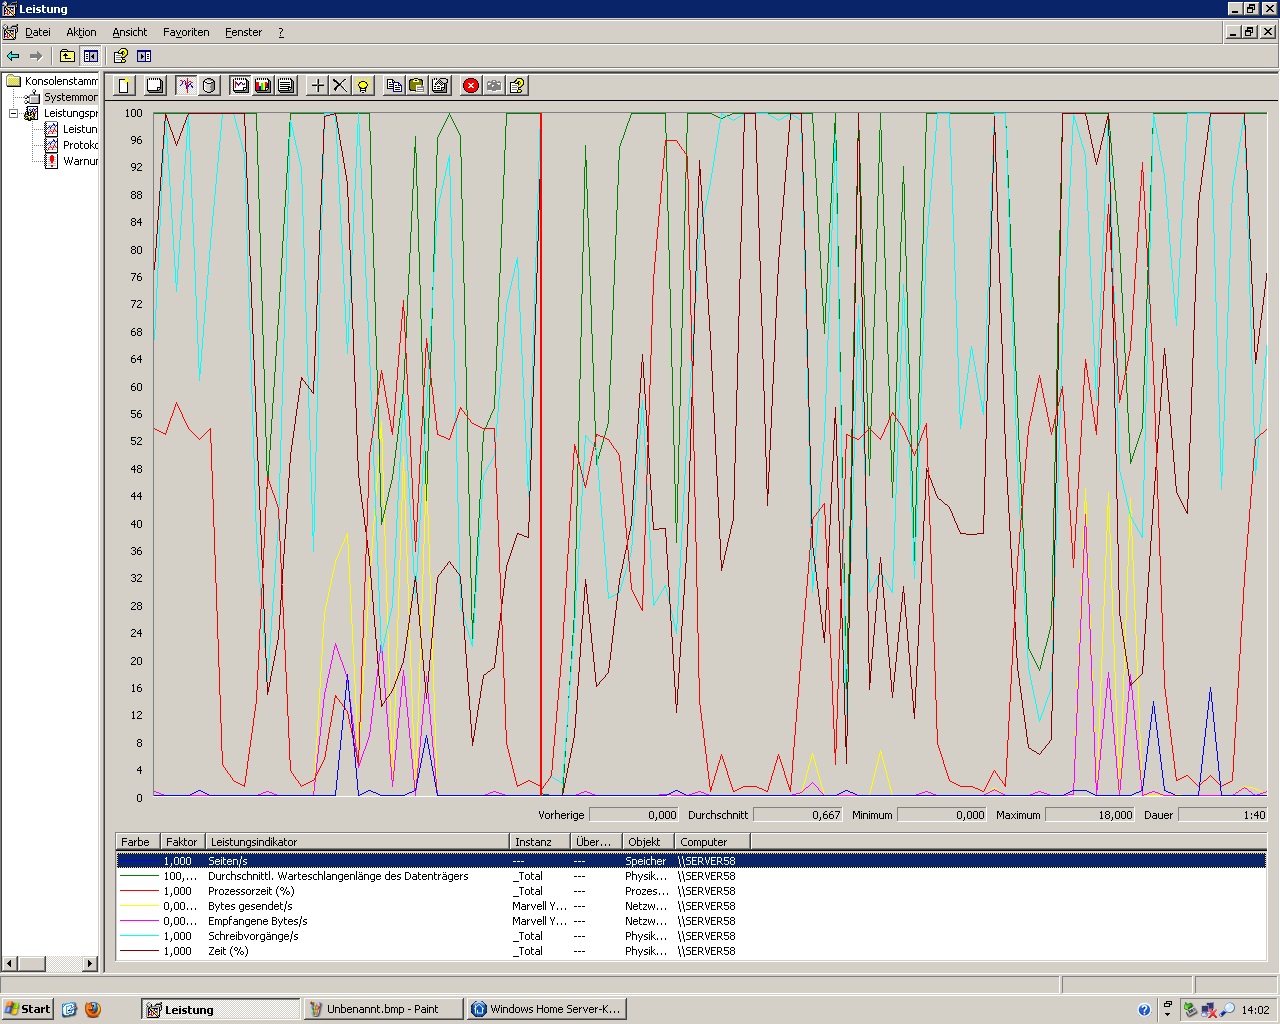Sort by the Objekt column header

(648, 842)
